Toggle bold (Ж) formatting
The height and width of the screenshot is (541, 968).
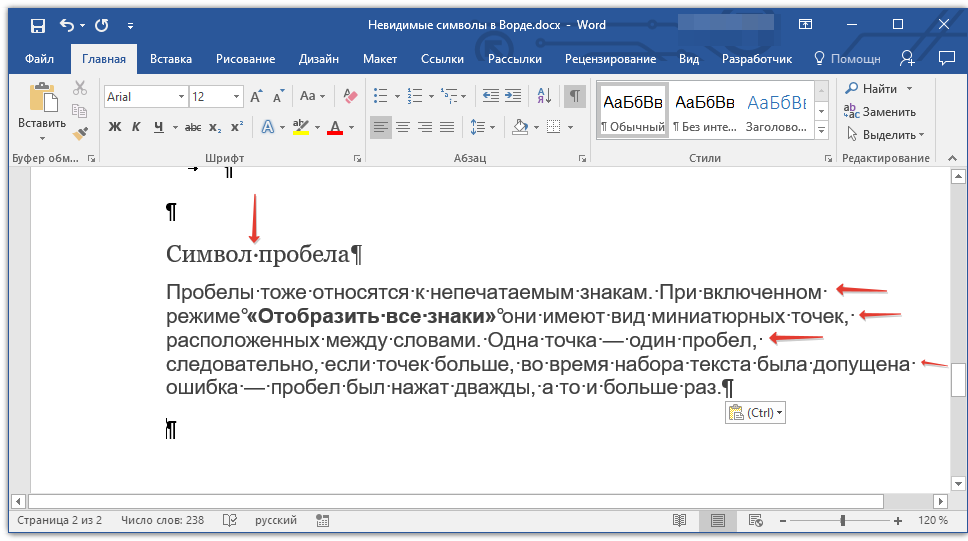coord(115,127)
